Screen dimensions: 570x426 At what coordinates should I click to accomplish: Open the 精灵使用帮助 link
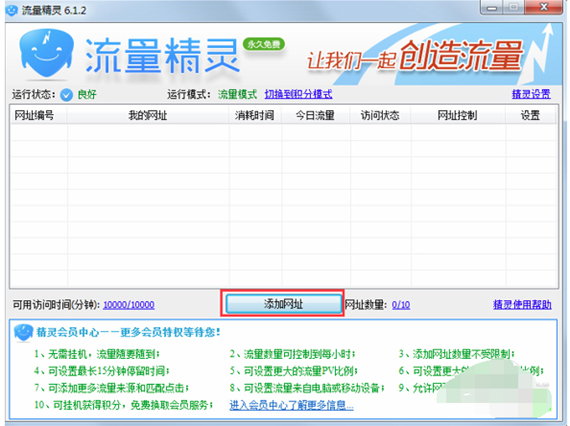click(522, 304)
